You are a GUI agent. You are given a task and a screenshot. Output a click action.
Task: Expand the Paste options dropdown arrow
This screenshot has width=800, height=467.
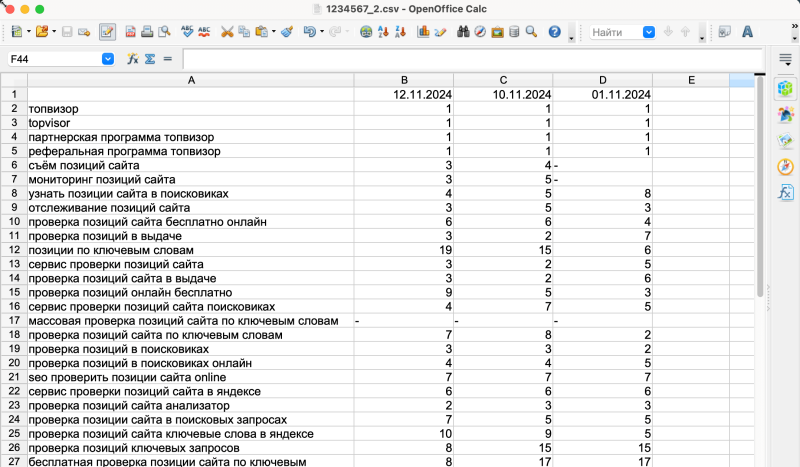273,32
